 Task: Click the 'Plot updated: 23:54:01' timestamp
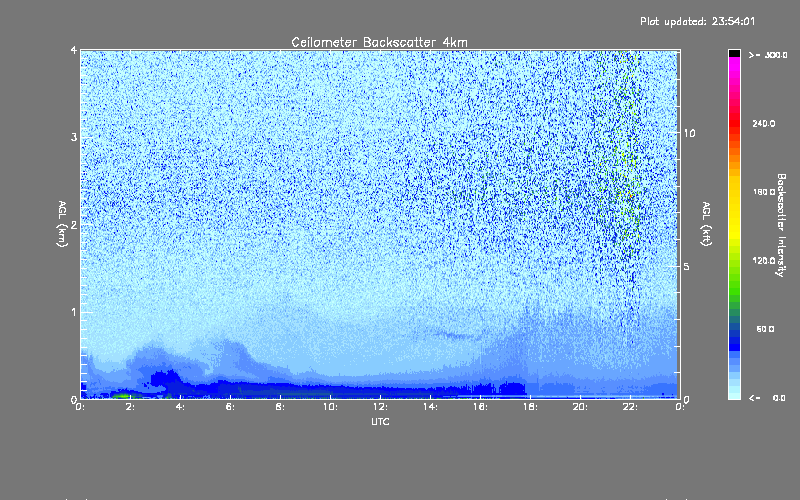click(697, 21)
